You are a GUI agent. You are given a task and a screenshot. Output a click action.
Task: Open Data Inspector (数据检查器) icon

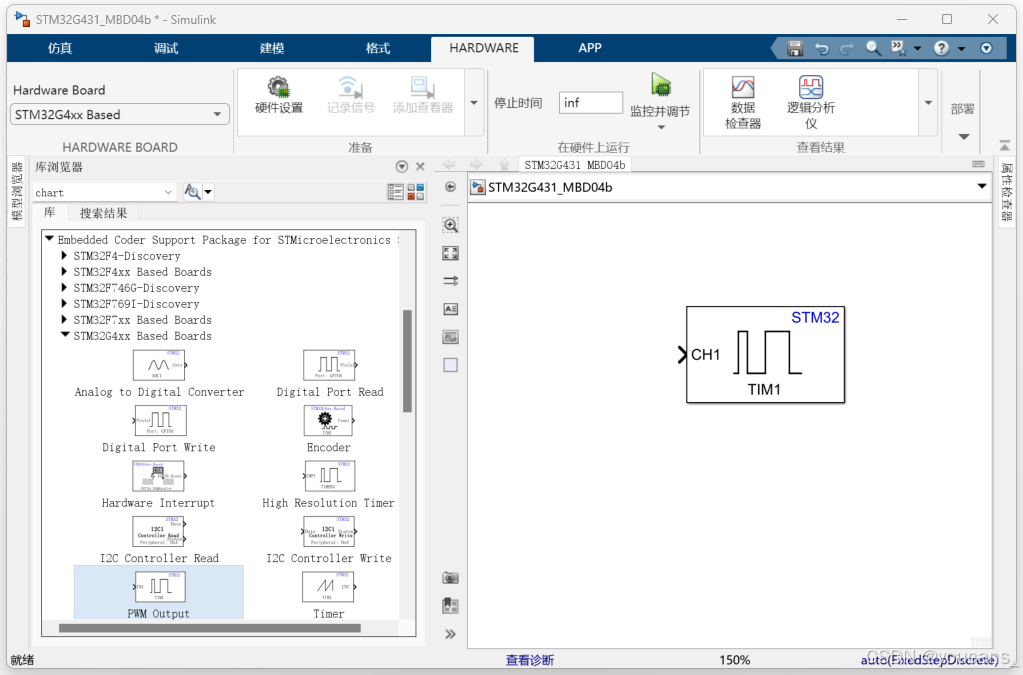click(x=743, y=87)
